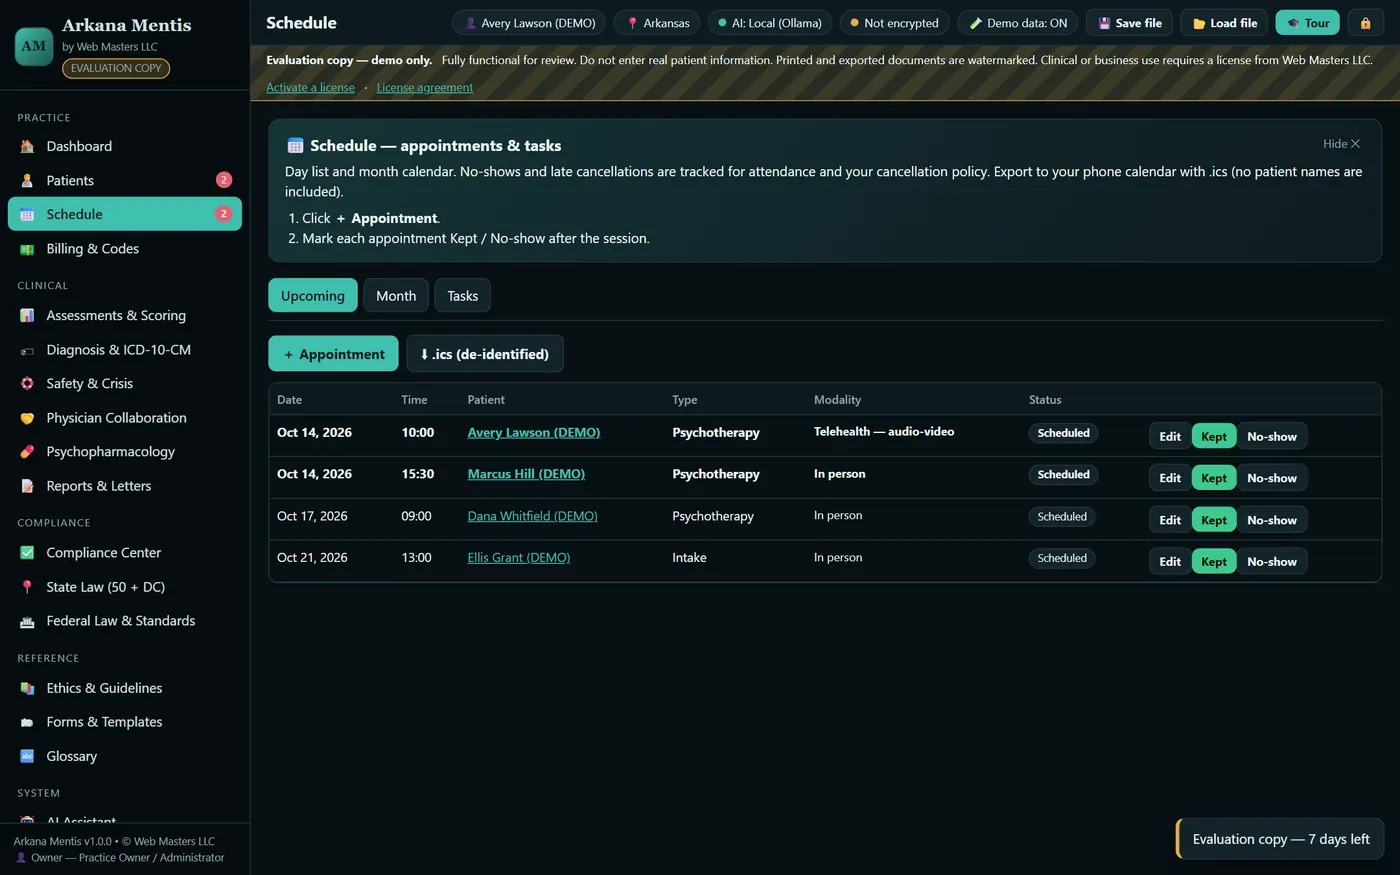The height and width of the screenshot is (875, 1400).
Task: Select Schedule in the sidebar
Action: [x=125, y=214]
